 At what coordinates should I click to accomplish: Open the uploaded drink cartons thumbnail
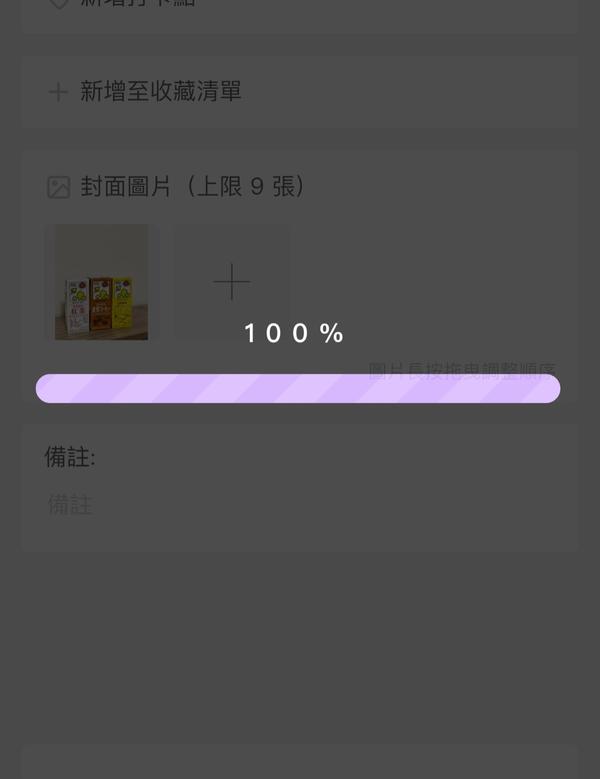pos(101,282)
